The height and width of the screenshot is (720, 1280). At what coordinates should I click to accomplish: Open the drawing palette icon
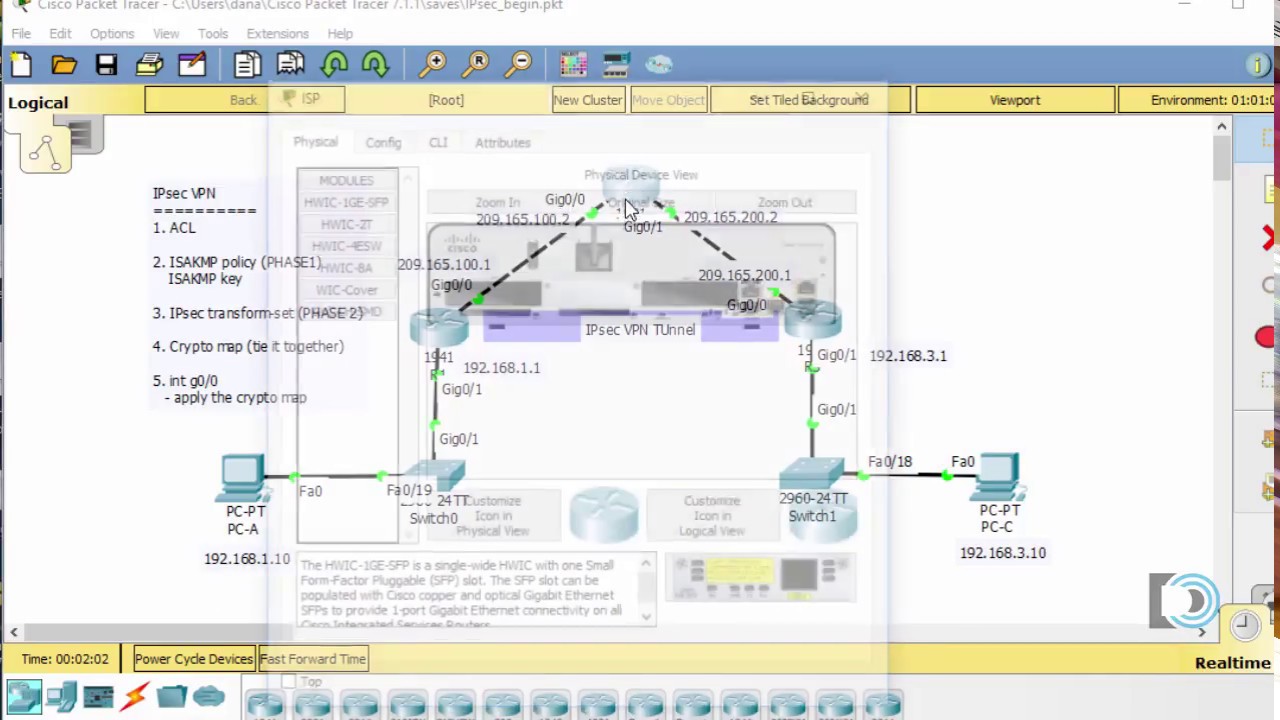tap(573, 65)
